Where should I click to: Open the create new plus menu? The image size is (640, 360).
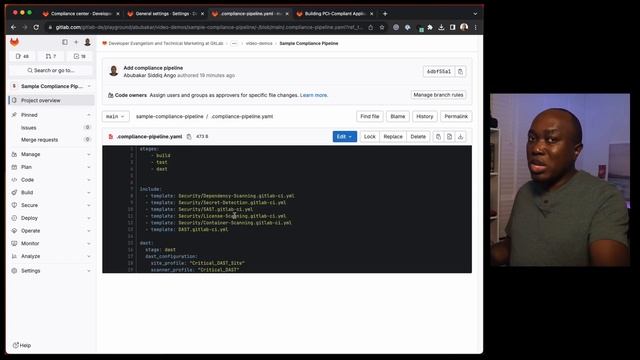[x=76, y=42]
